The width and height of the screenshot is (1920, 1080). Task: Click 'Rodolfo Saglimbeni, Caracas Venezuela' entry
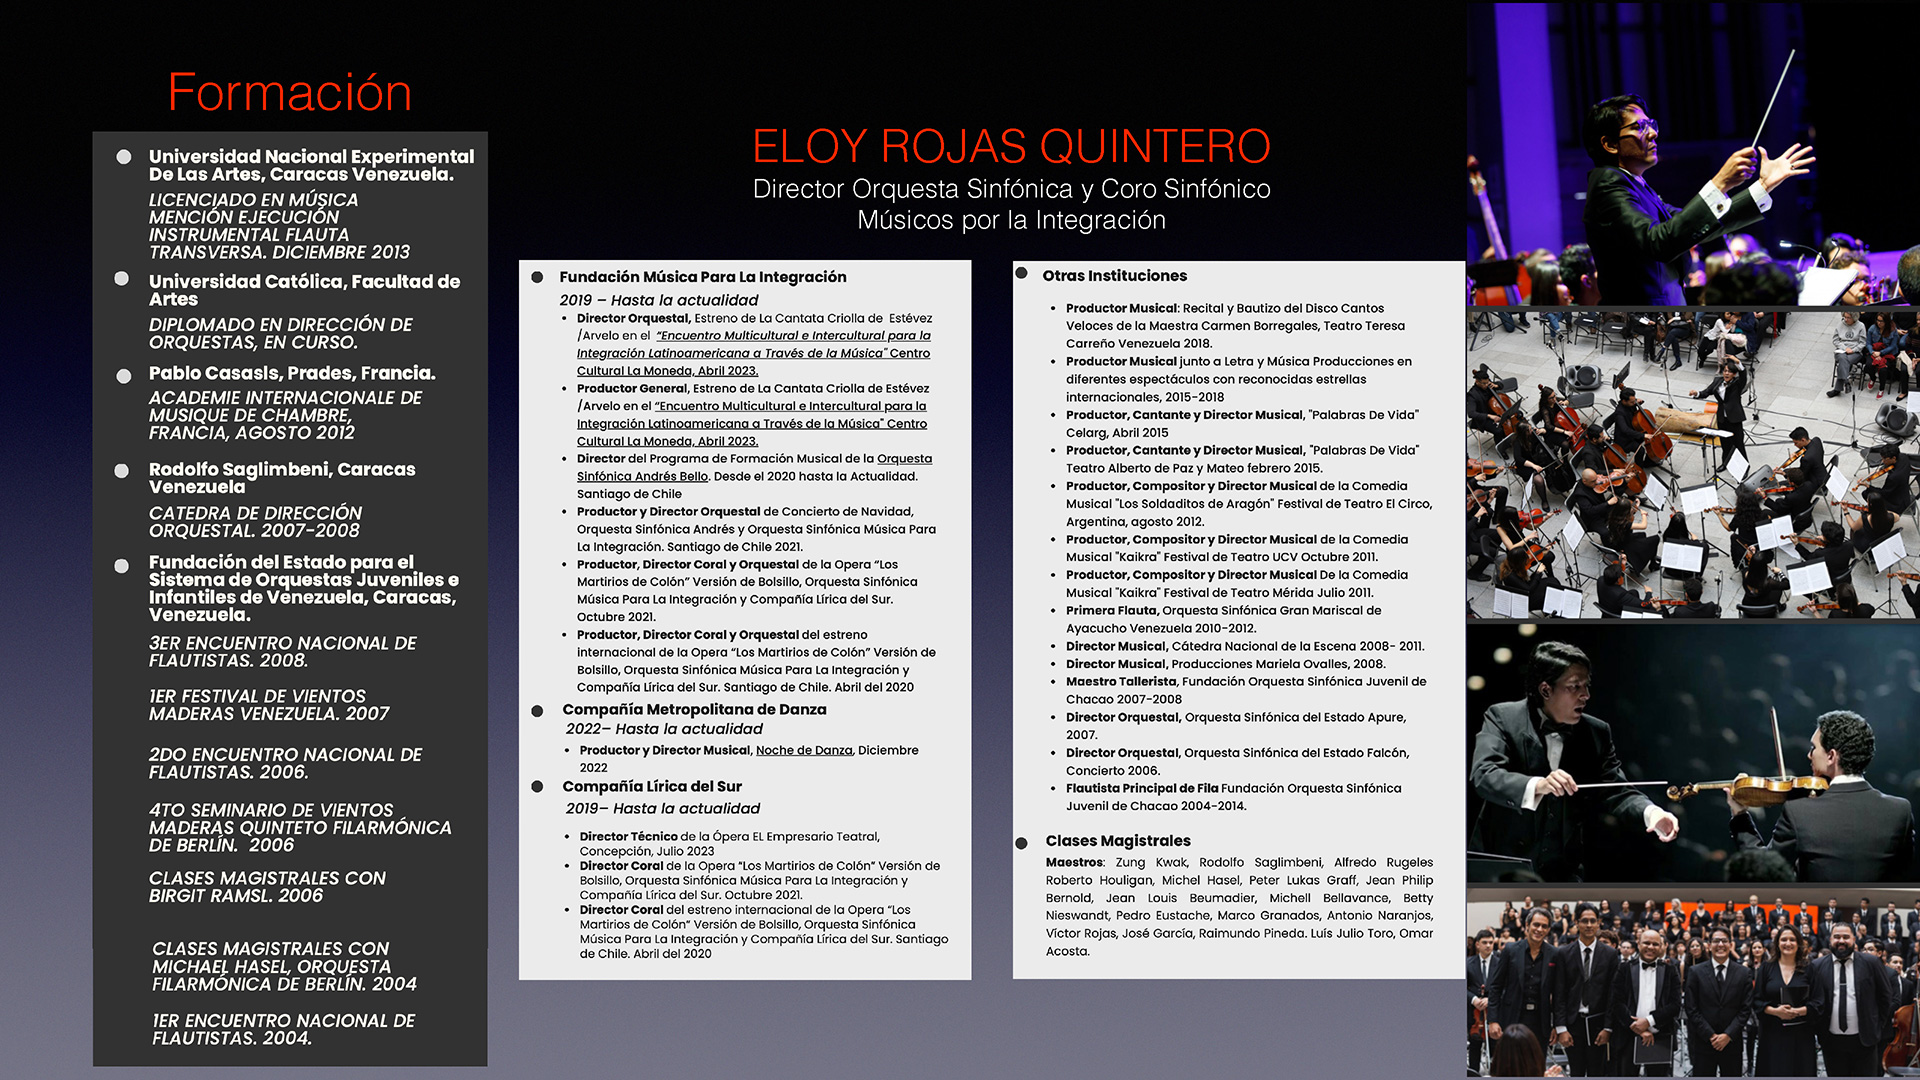[282, 478]
